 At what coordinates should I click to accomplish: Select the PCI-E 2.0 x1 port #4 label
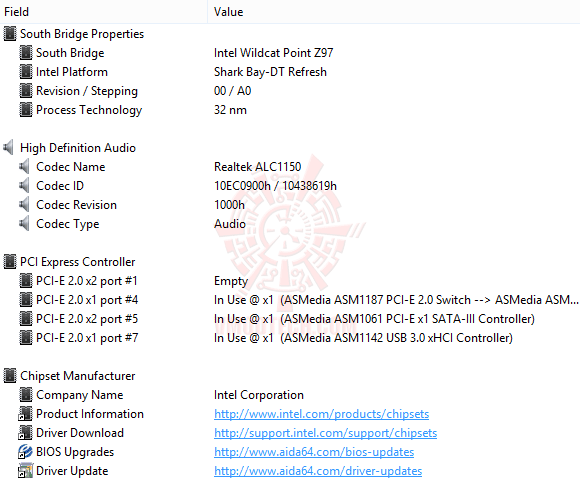click(87, 300)
